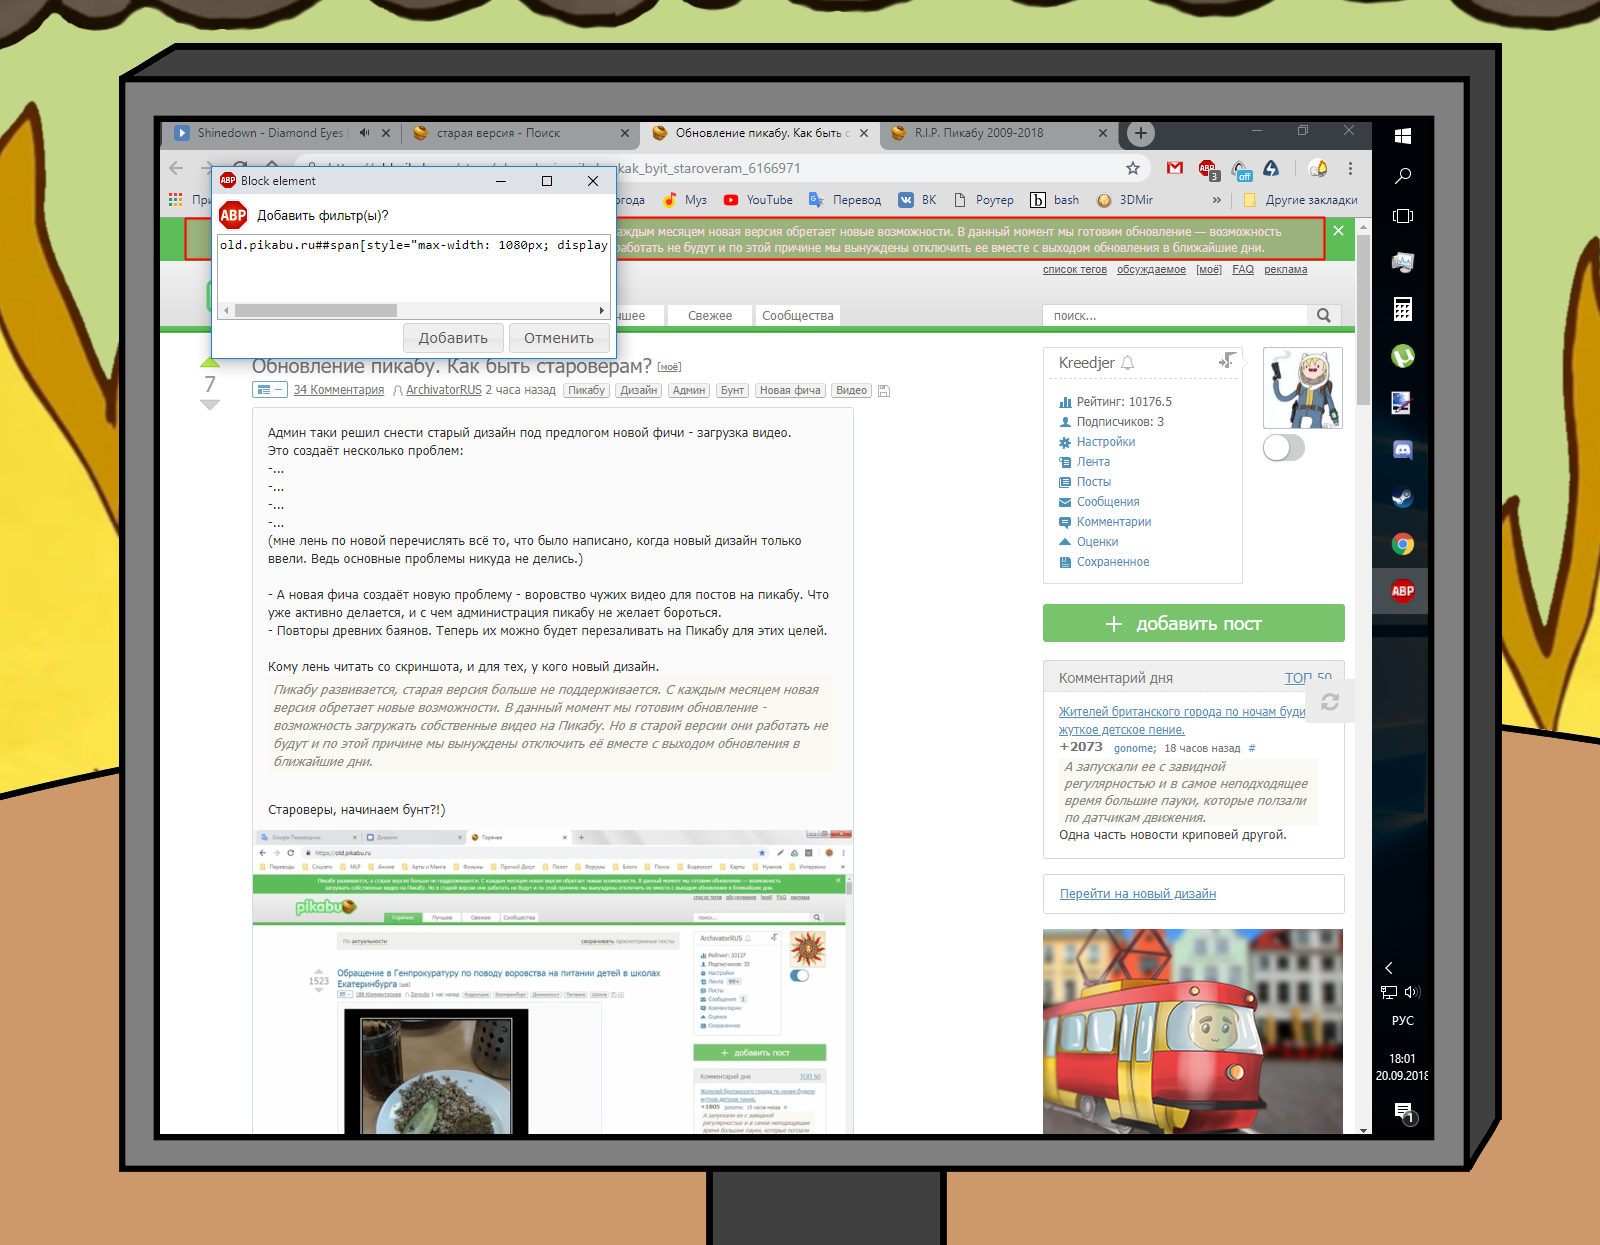The image size is (1600, 1245).
Task: Bookmark this page with the star icon
Action: (x=1133, y=168)
